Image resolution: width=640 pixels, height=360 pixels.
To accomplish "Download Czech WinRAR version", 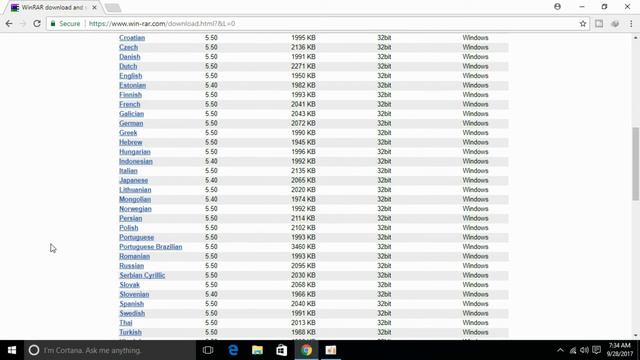I will [129, 47].
